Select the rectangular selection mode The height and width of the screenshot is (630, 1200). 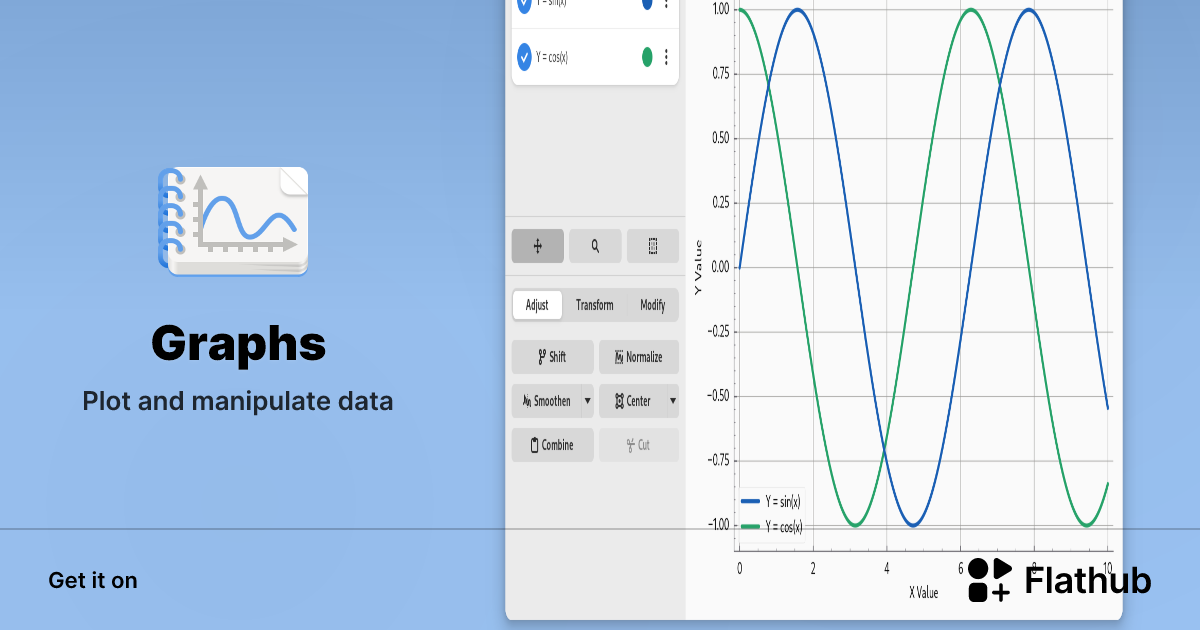(x=653, y=246)
